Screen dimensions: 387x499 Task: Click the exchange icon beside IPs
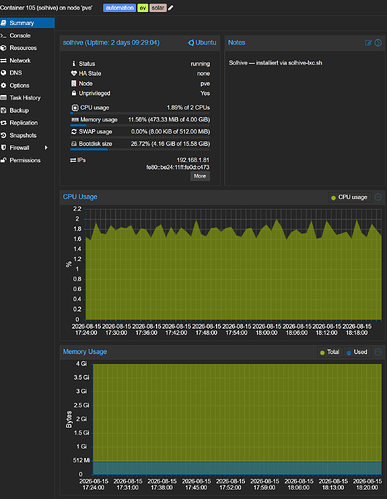point(73,160)
